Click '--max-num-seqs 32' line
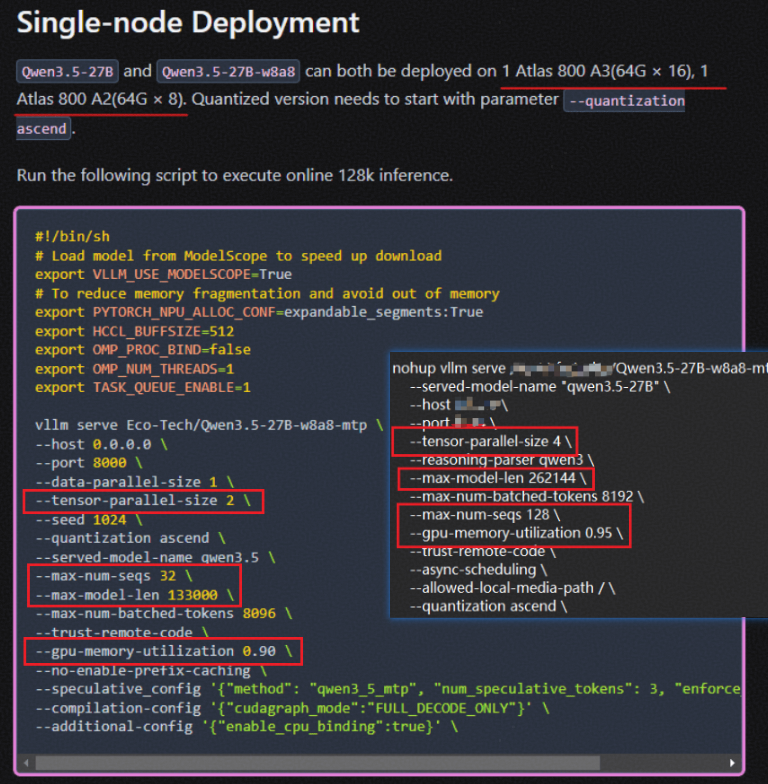The width and height of the screenshot is (768, 784). [114, 576]
